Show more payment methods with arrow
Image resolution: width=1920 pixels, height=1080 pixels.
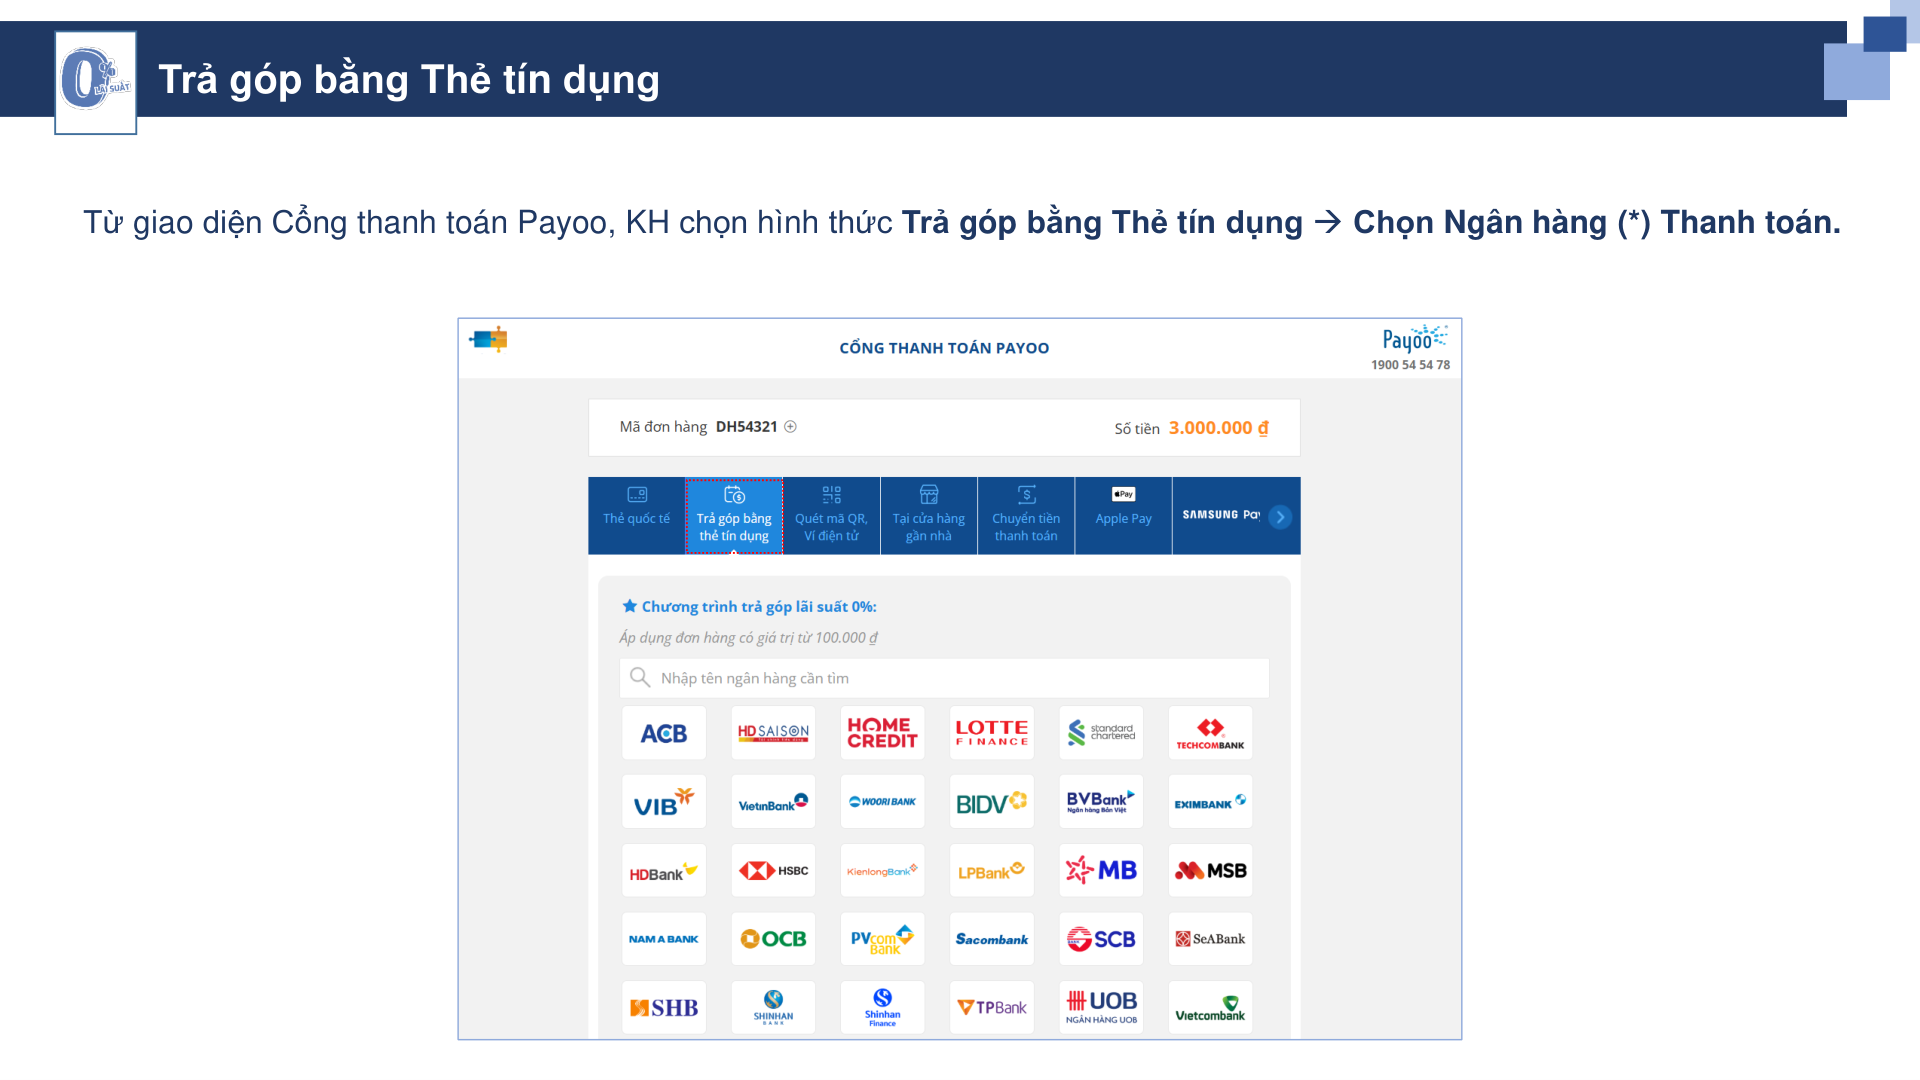(x=1280, y=517)
